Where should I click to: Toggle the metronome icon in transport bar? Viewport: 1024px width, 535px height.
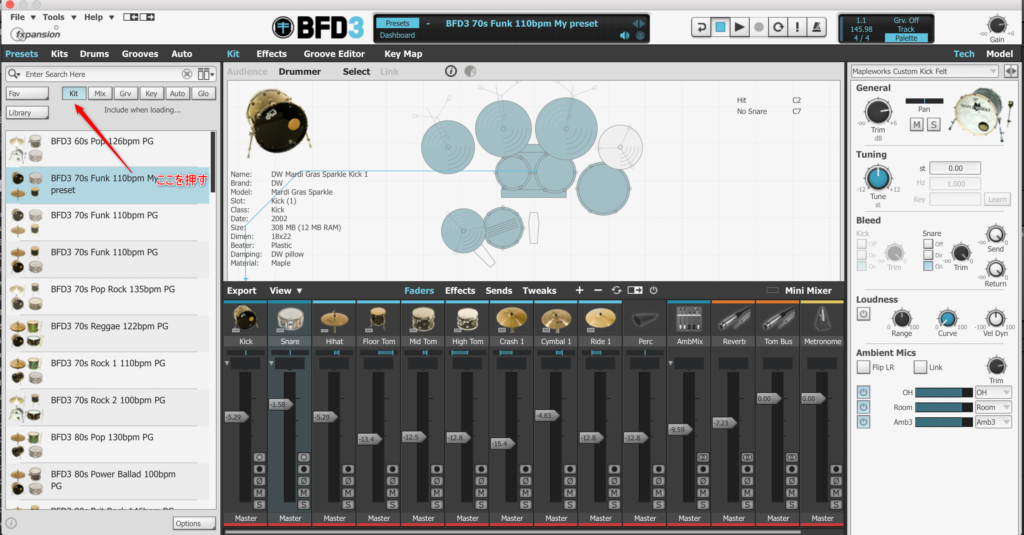coord(817,27)
